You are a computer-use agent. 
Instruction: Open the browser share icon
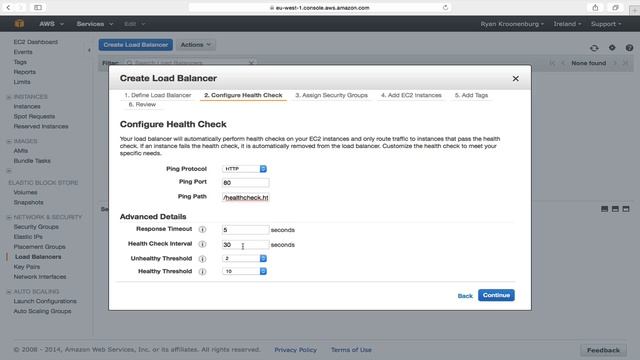pyautogui.click(x=596, y=7)
